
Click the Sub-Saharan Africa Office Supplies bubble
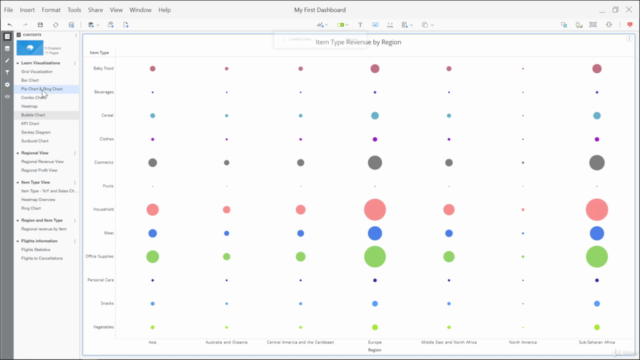tap(597, 257)
